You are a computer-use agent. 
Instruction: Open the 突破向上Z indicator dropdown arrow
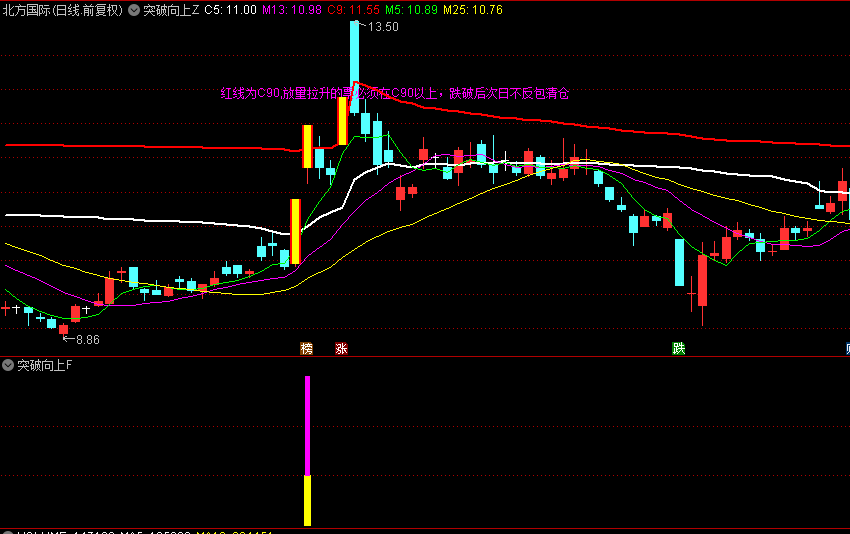(133, 10)
